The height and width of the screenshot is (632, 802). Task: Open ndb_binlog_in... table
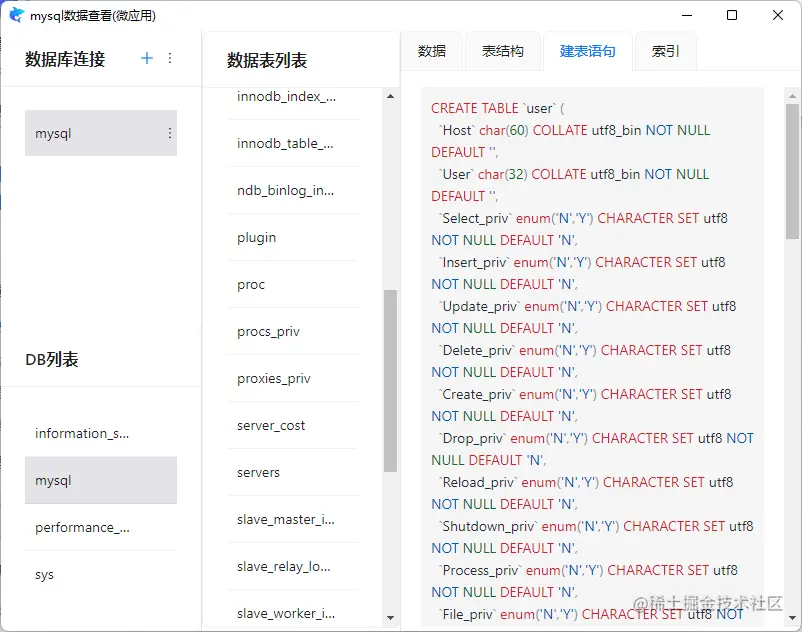[293, 191]
